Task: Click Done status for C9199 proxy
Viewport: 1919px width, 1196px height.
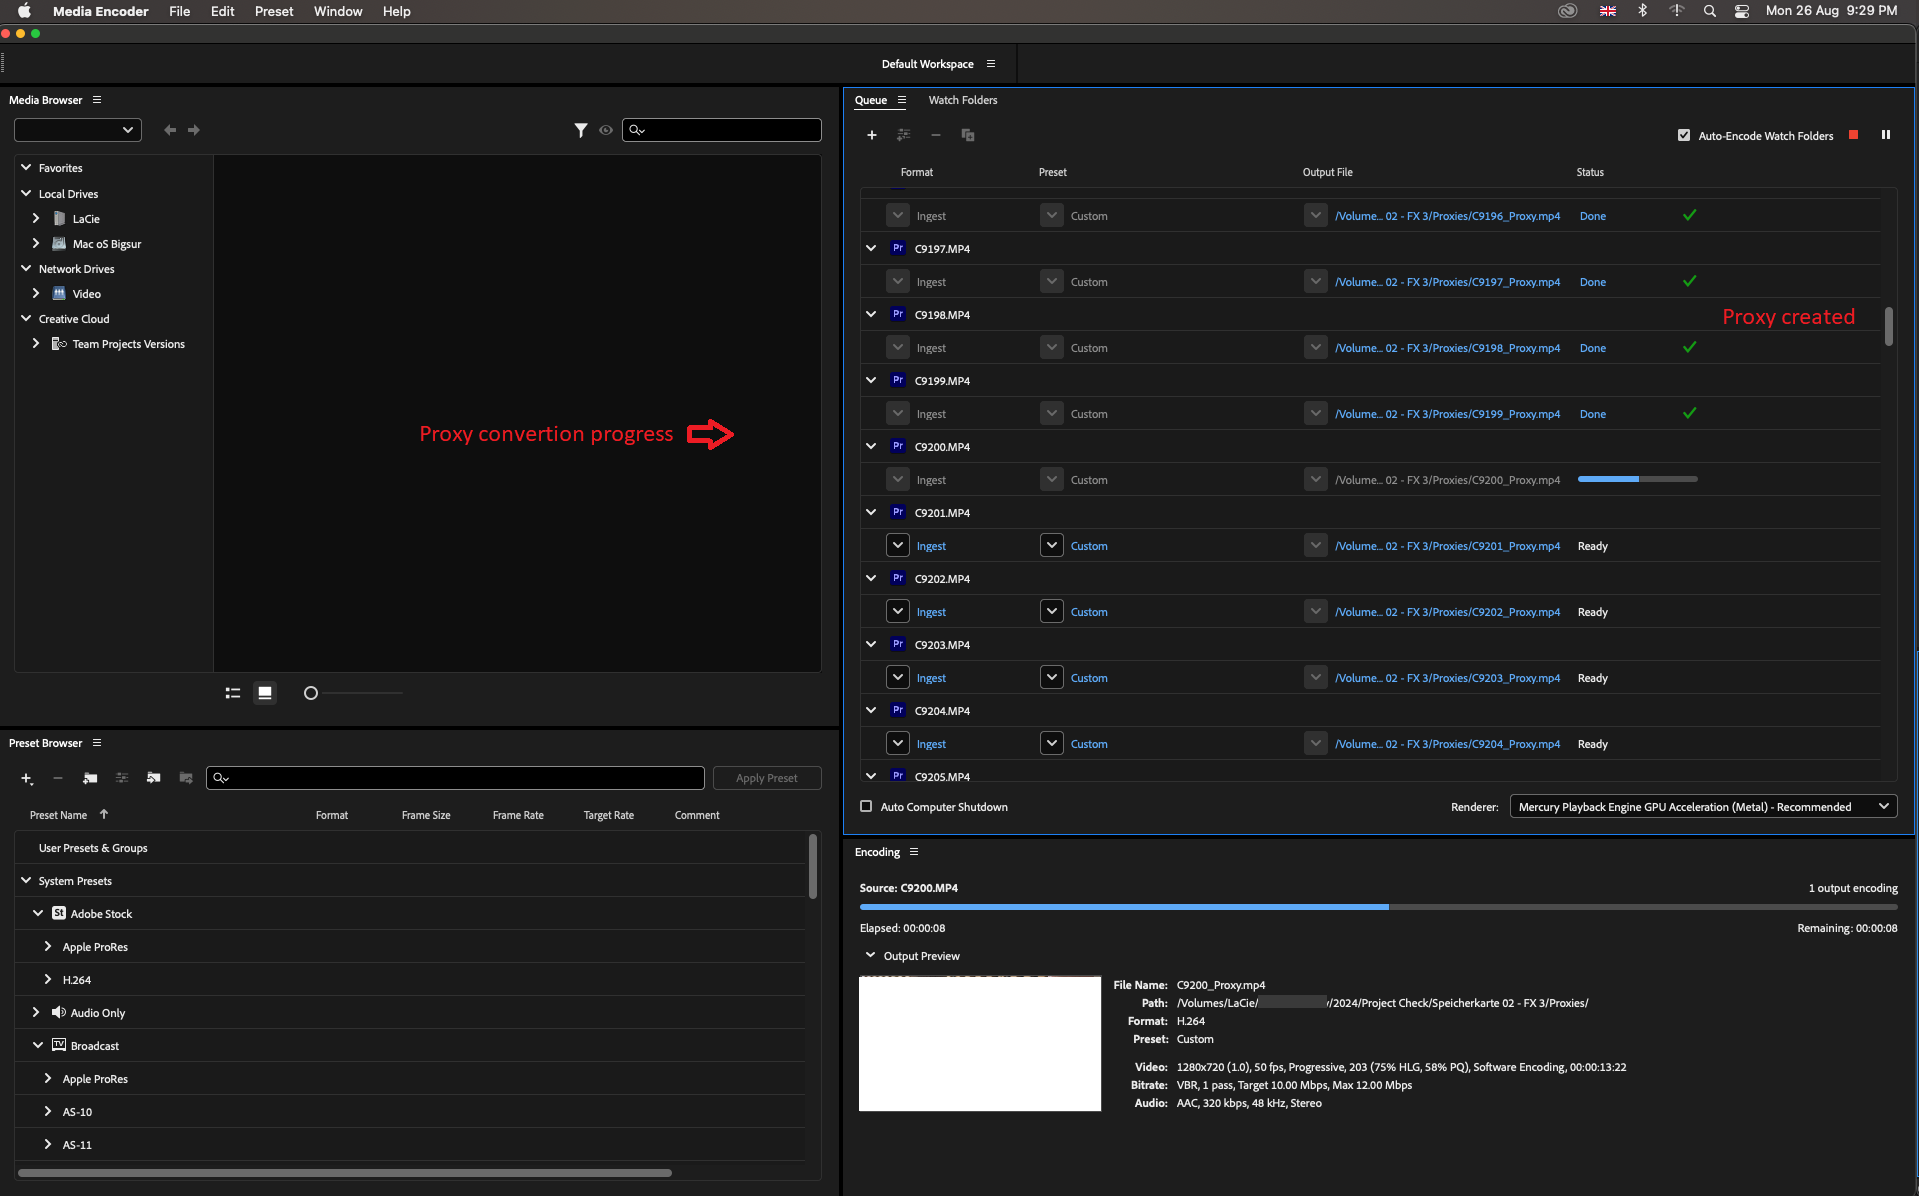Action: tap(1593, 414)
